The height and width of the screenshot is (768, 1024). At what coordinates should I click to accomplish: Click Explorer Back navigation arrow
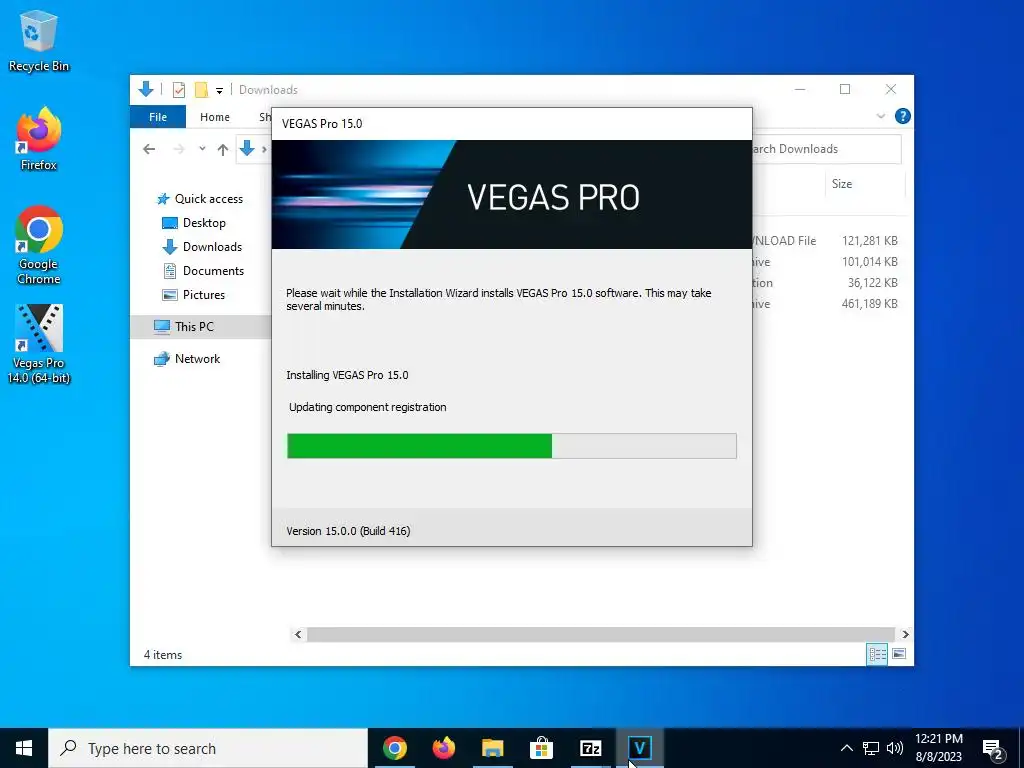coord(149,150)
